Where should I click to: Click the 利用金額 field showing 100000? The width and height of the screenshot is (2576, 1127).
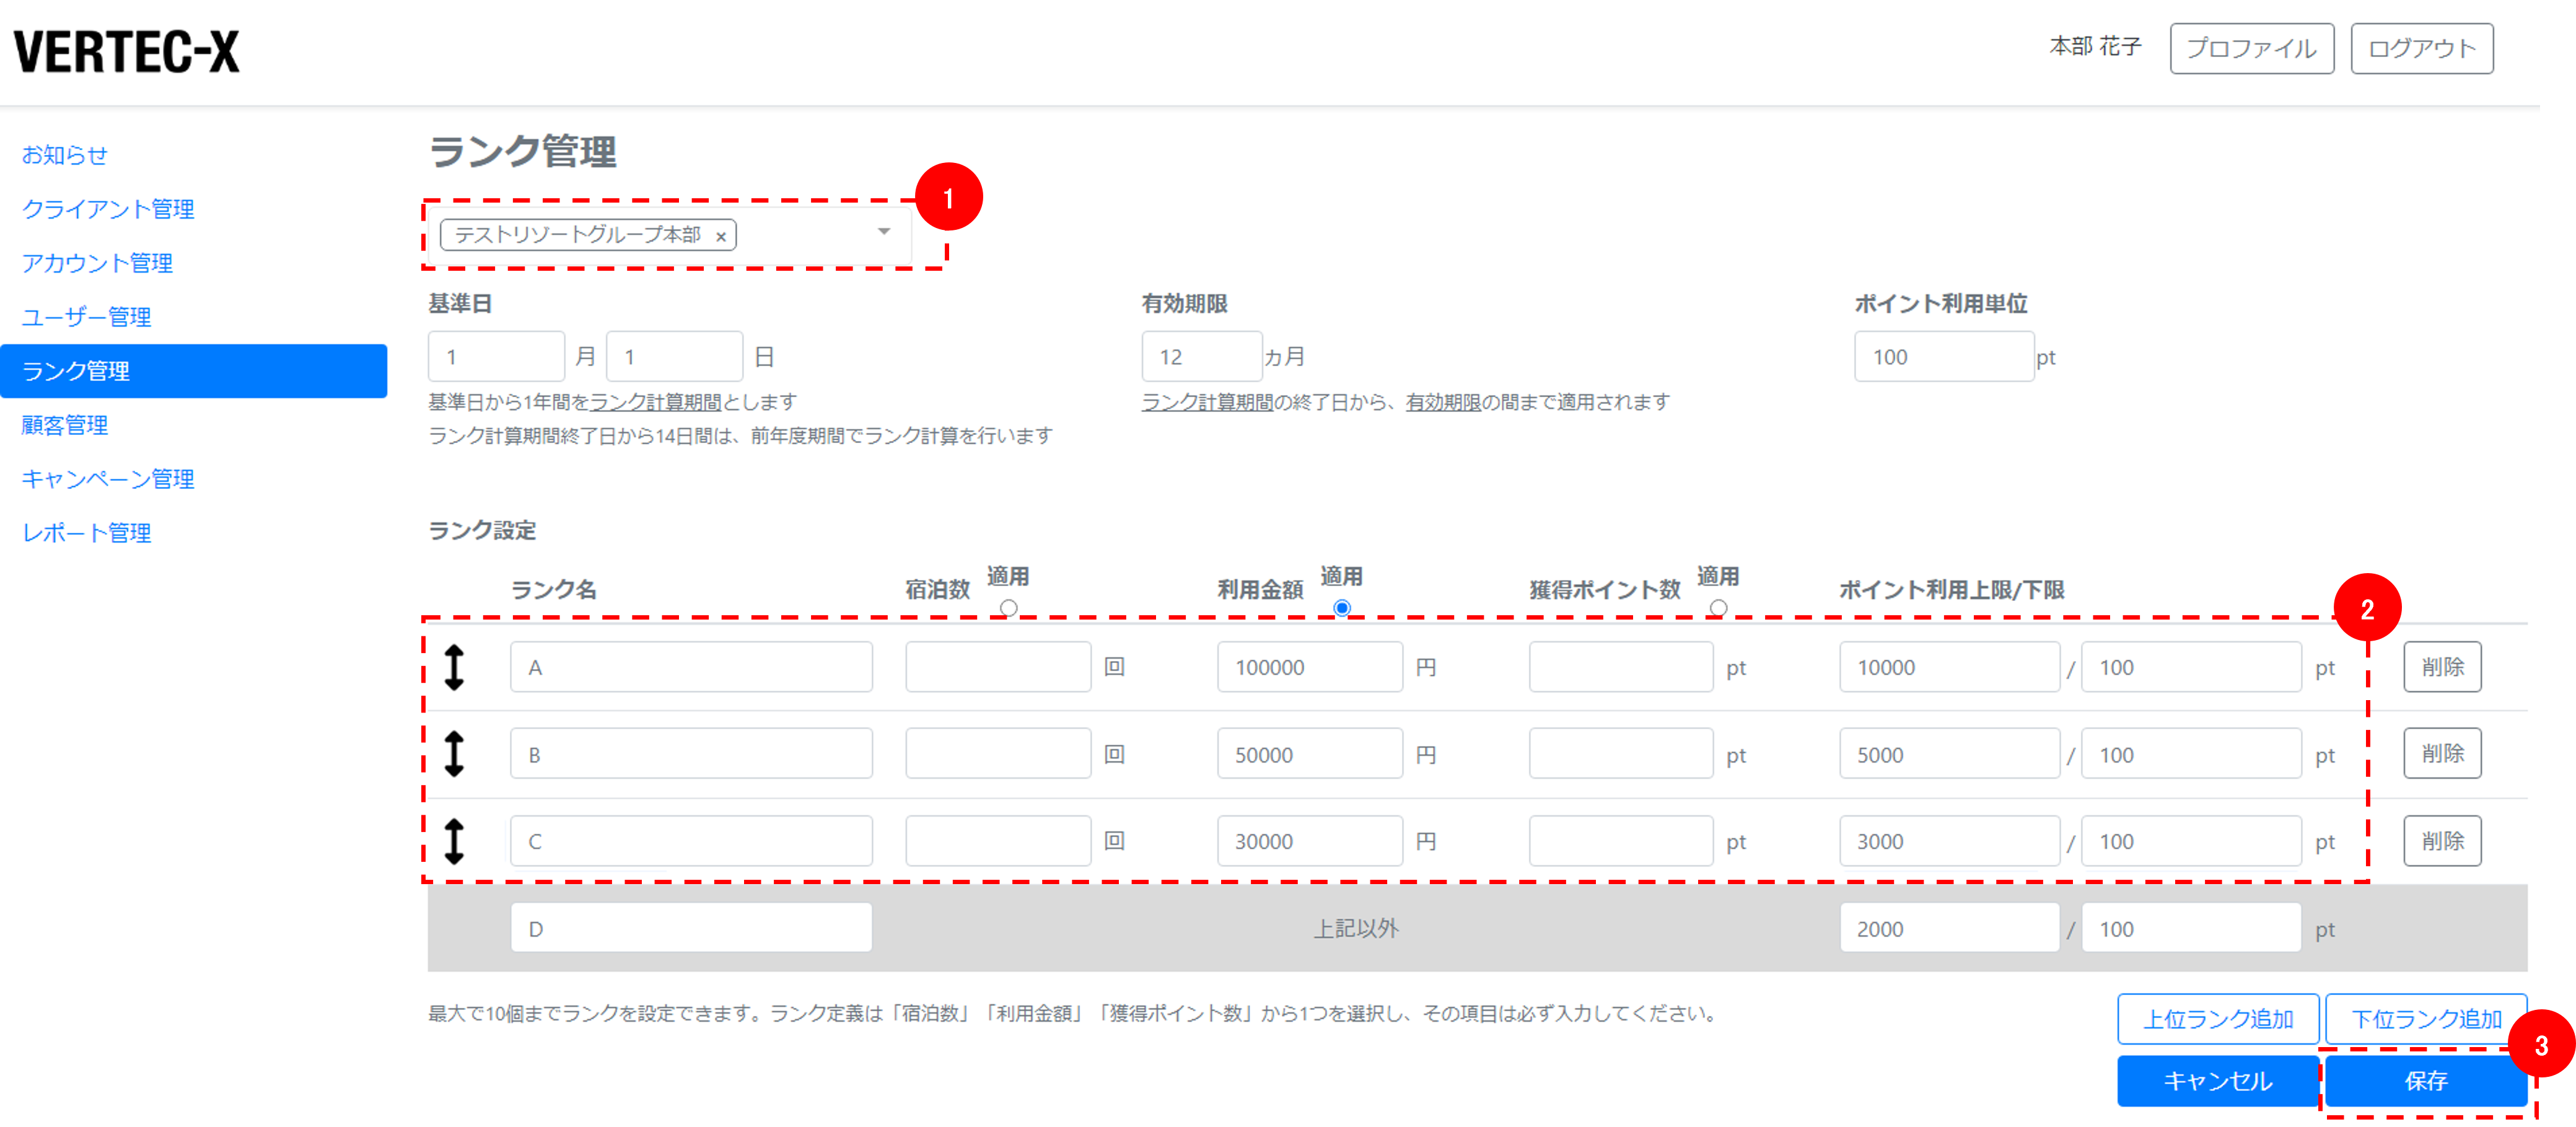(x=1310, y=667)
